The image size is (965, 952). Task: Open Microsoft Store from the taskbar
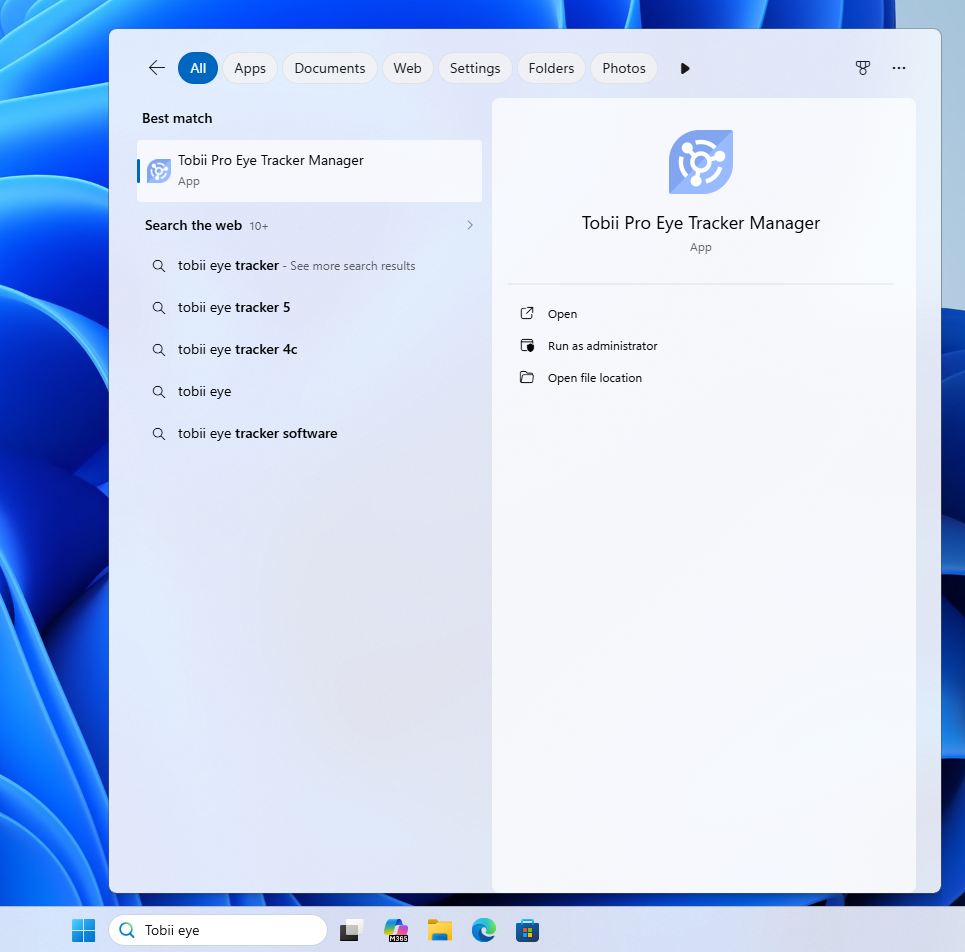pyautogui.click(x=527, y=930)
